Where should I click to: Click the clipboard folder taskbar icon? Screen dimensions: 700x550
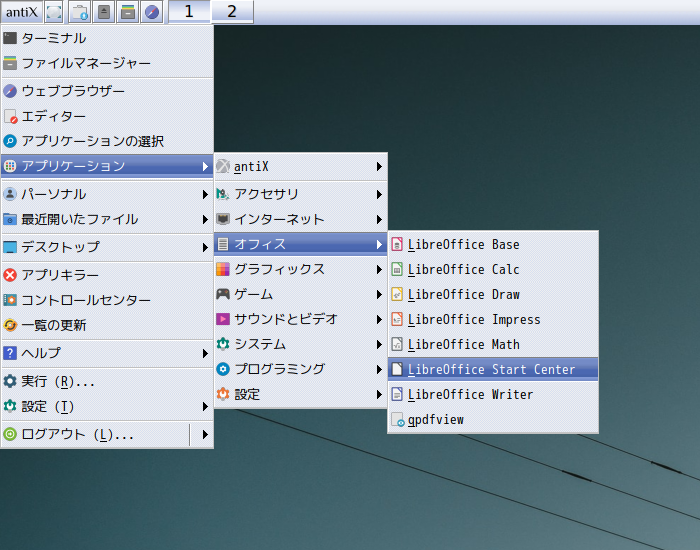coord(79,12)
